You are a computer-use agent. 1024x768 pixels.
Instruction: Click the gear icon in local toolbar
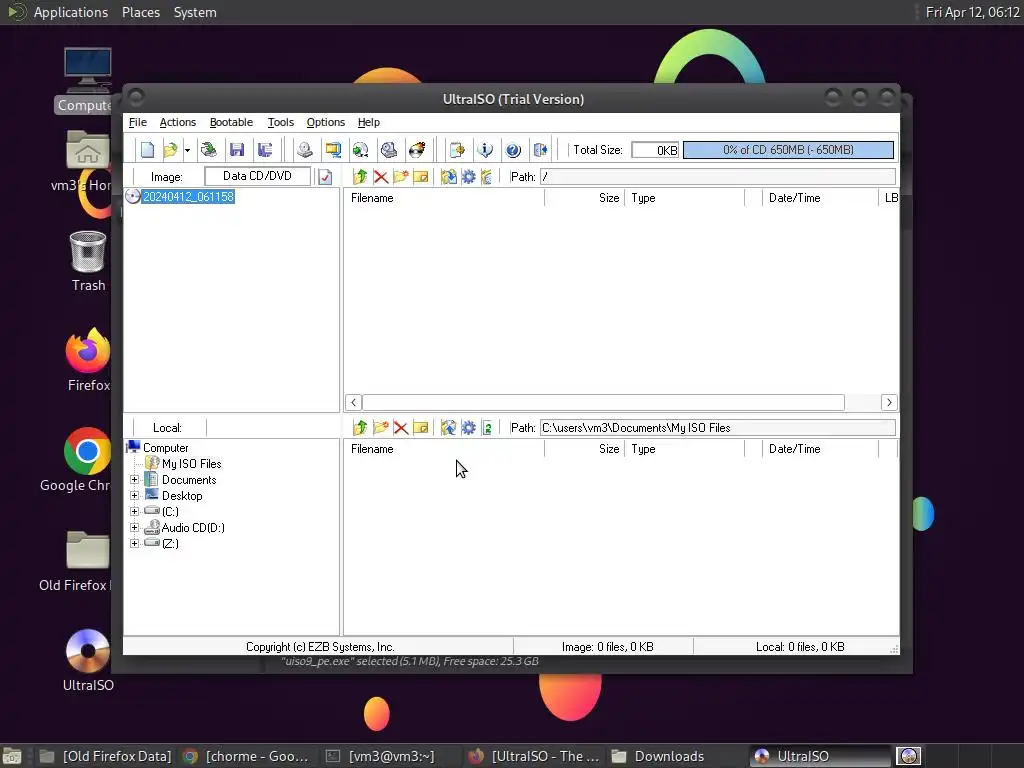469,428
